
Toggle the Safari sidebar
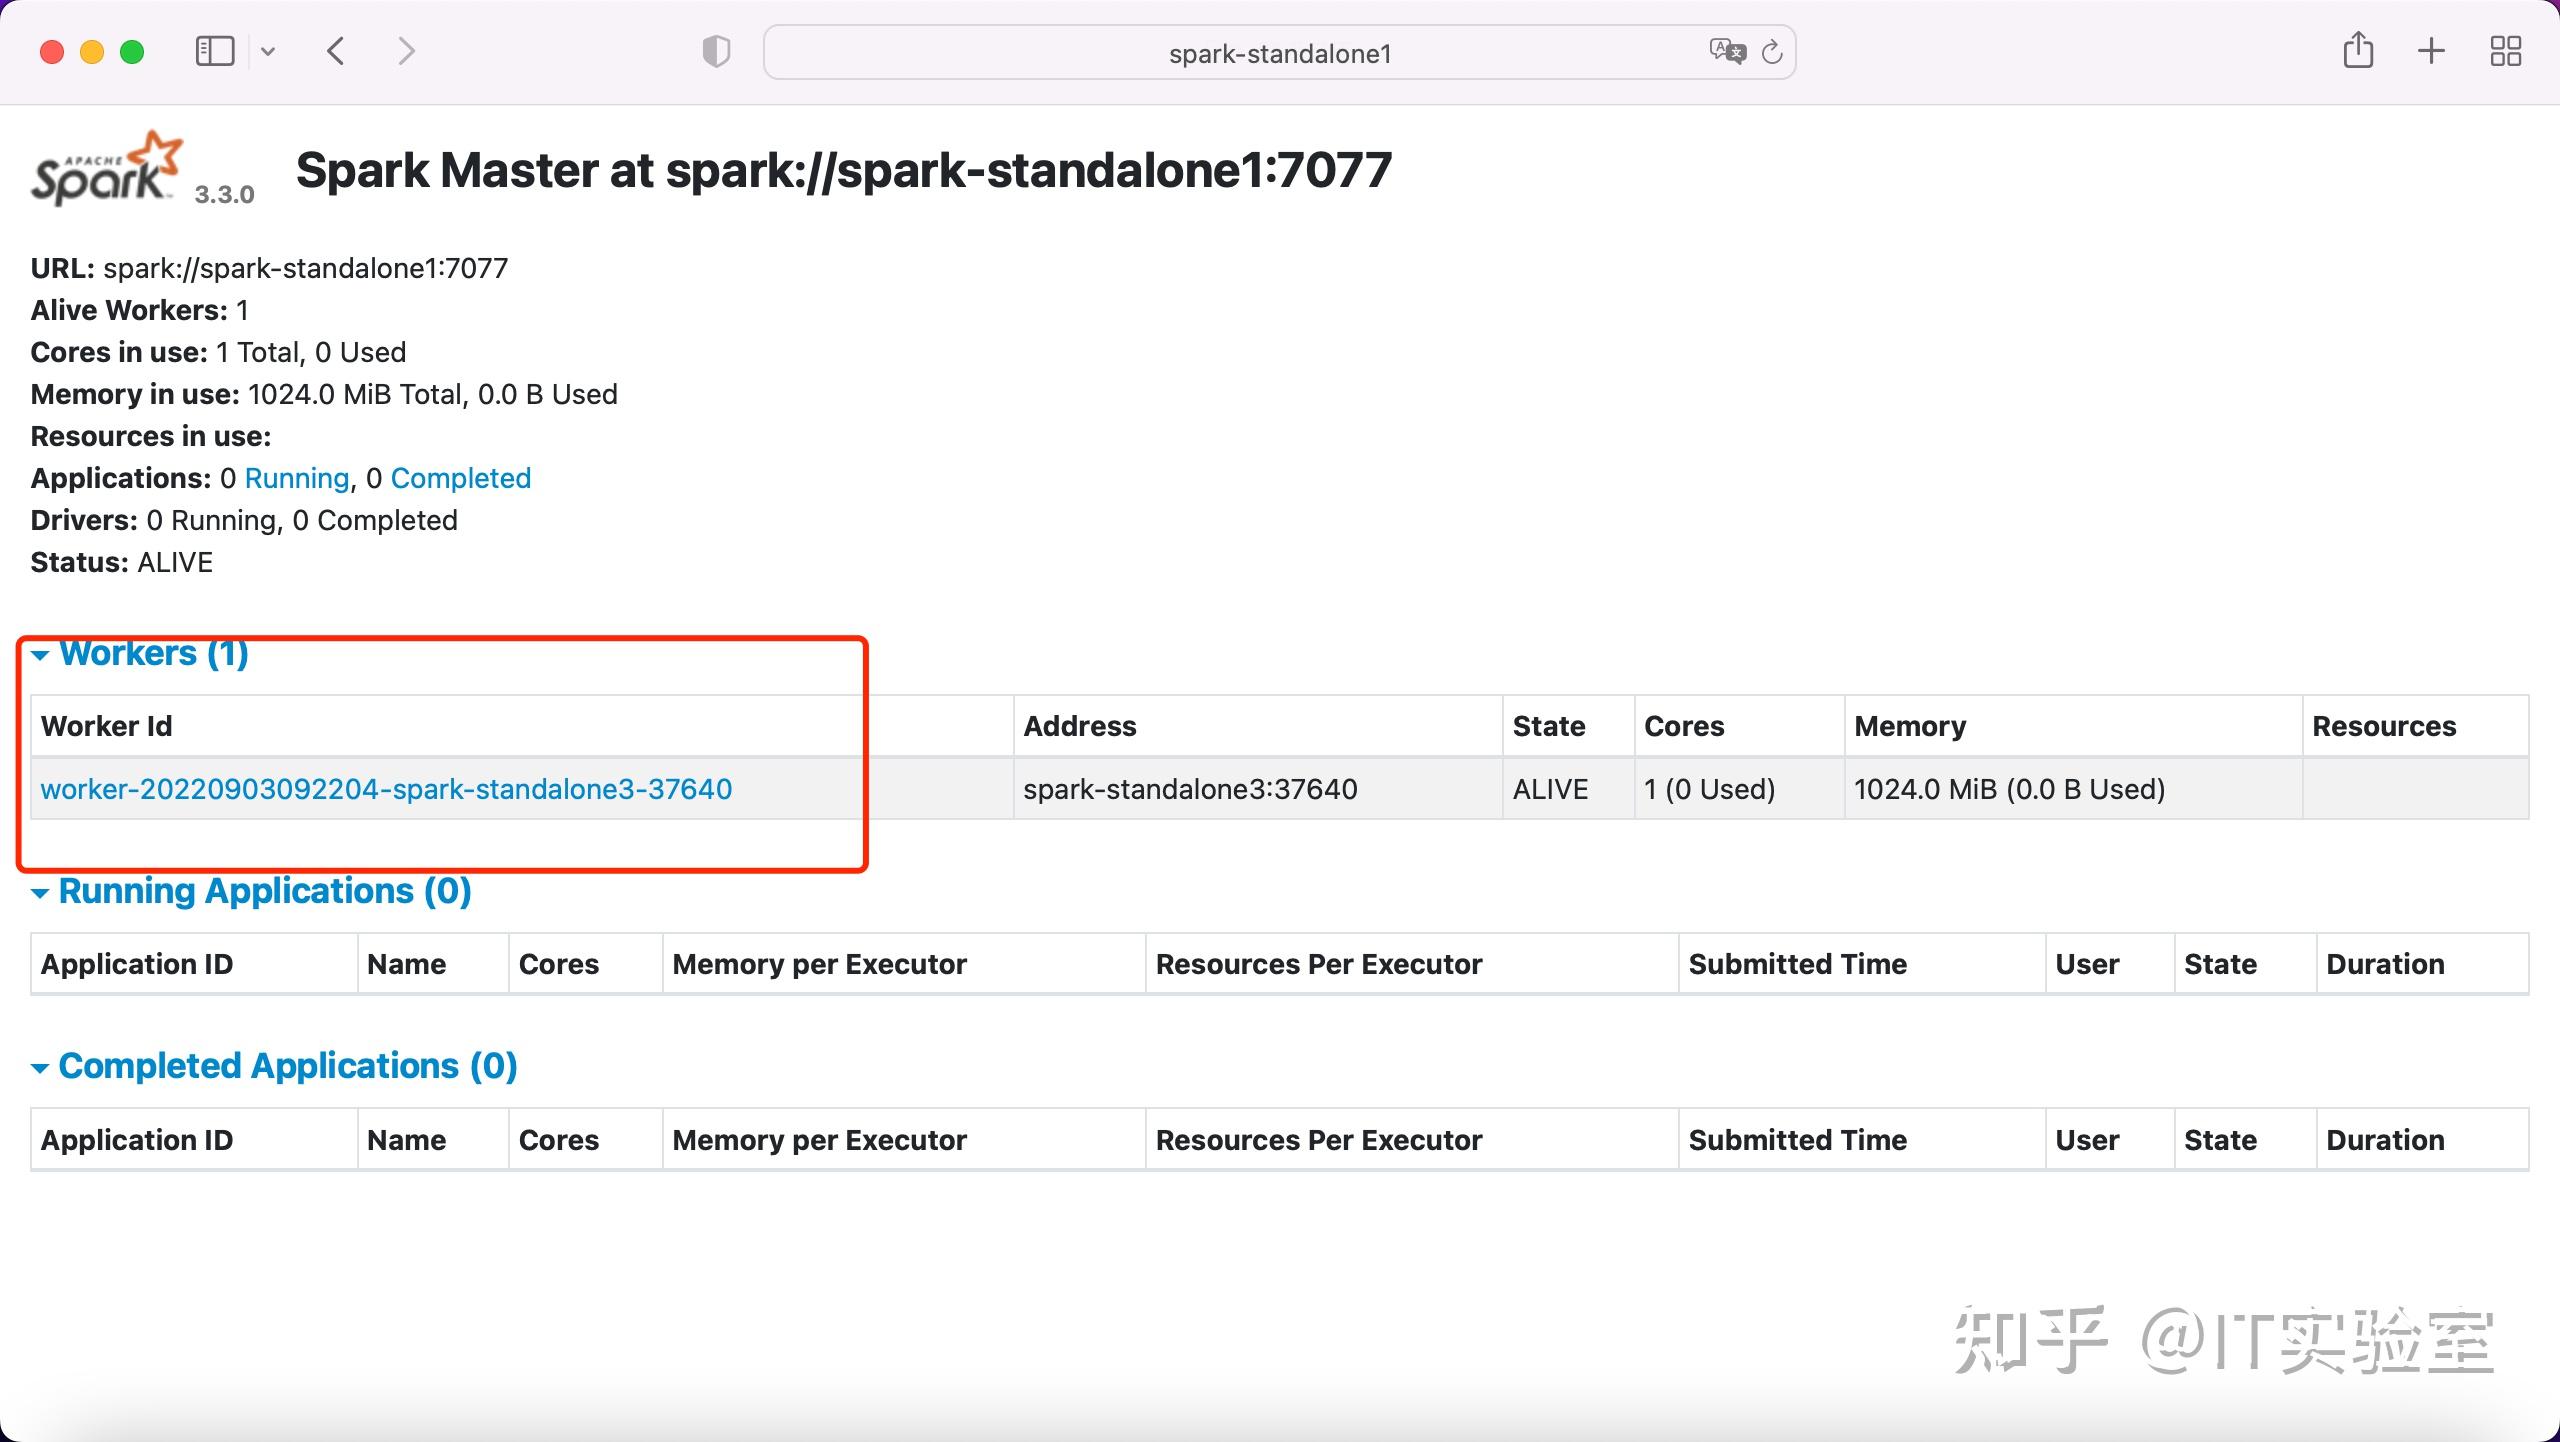[214, 50]
